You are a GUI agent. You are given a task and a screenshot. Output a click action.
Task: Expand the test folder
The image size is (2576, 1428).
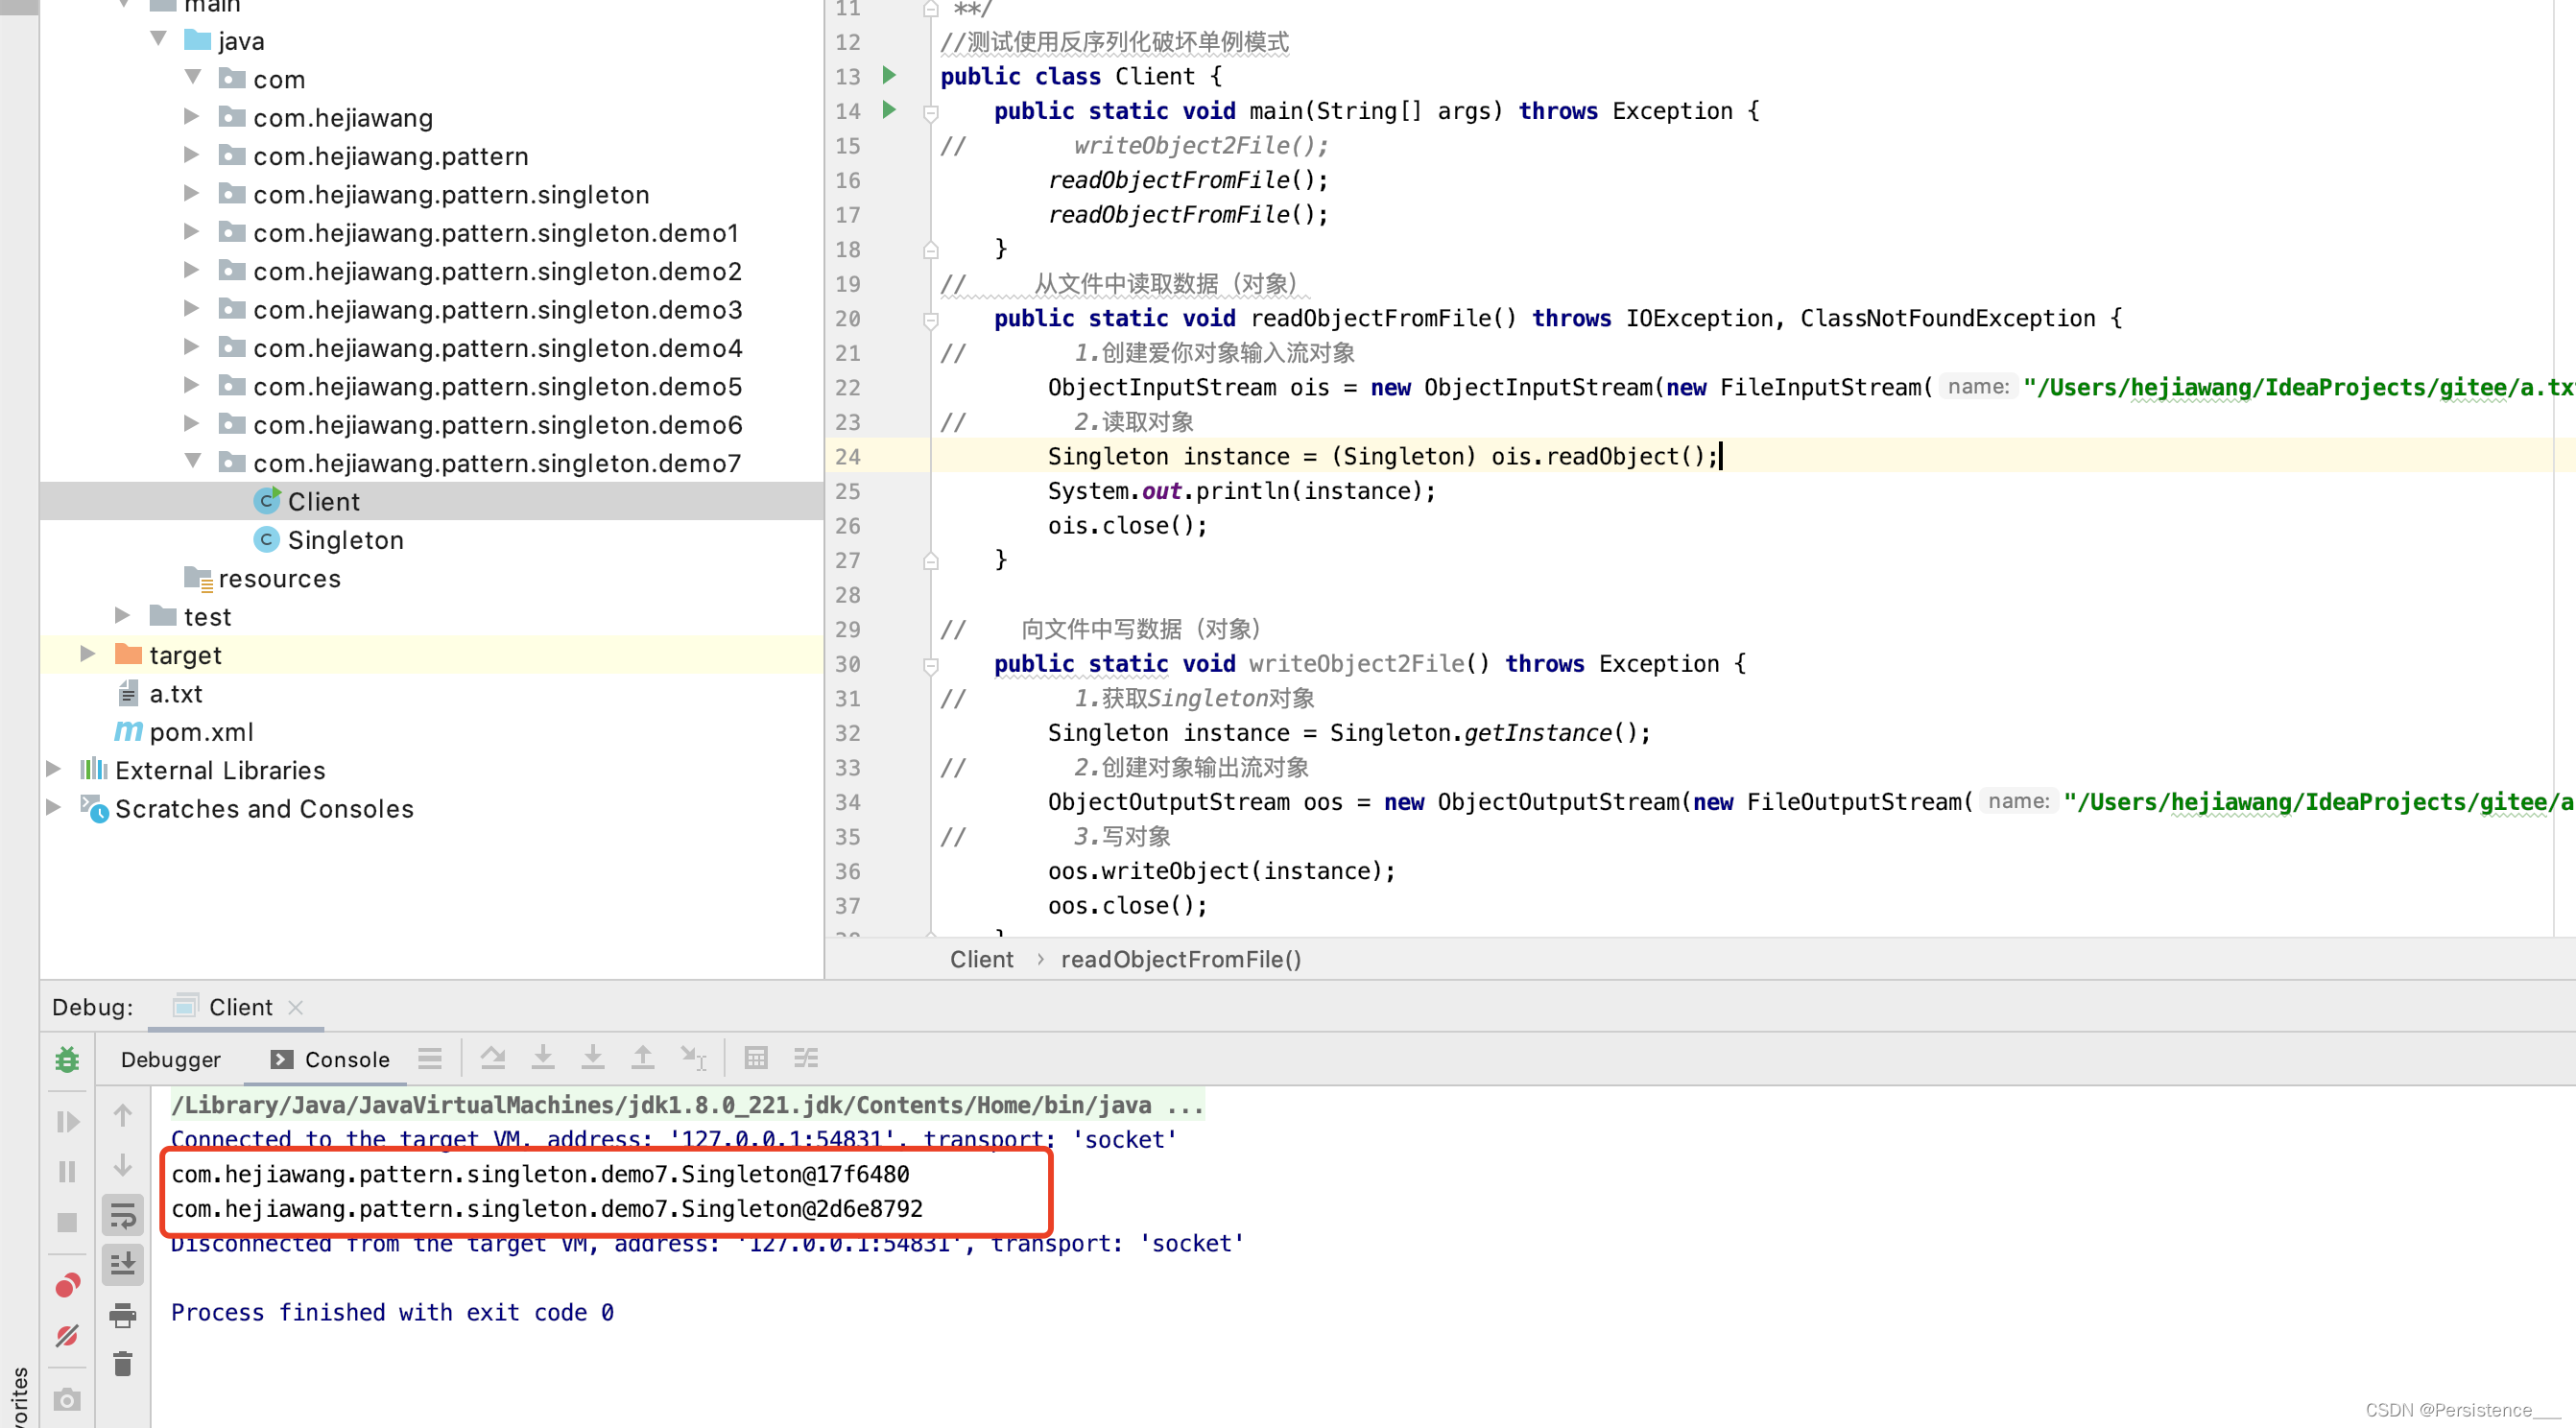(122, 615)
